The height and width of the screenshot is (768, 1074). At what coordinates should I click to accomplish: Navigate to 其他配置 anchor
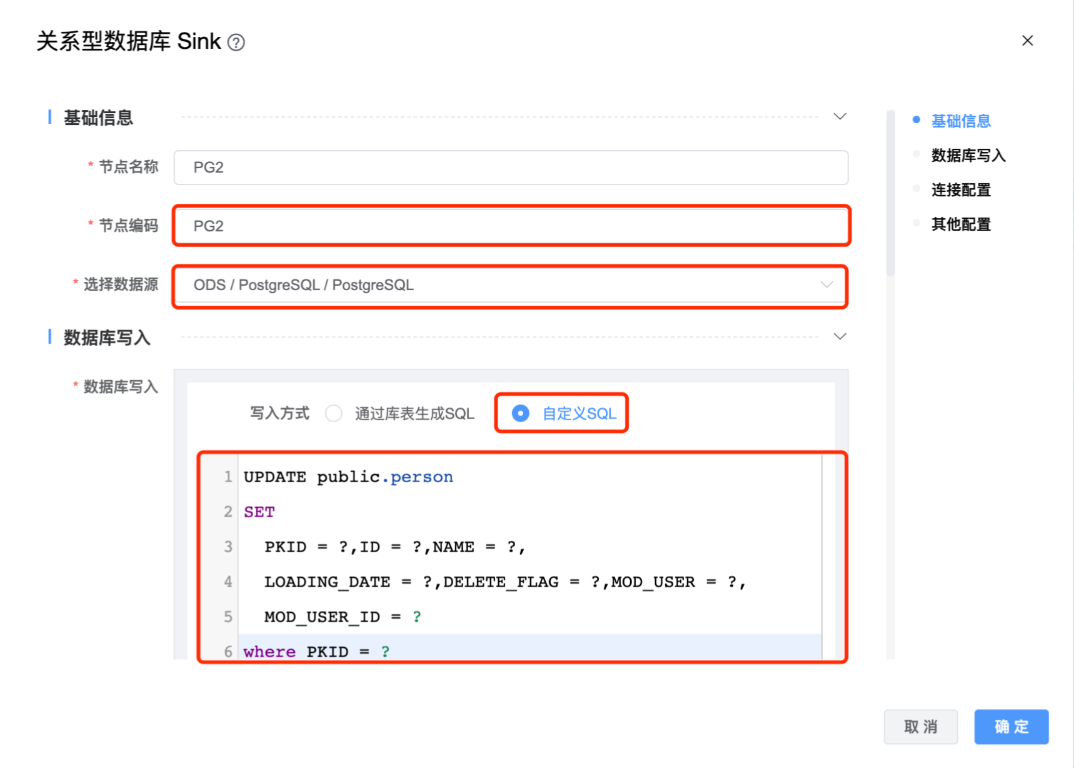click(960, 224)
